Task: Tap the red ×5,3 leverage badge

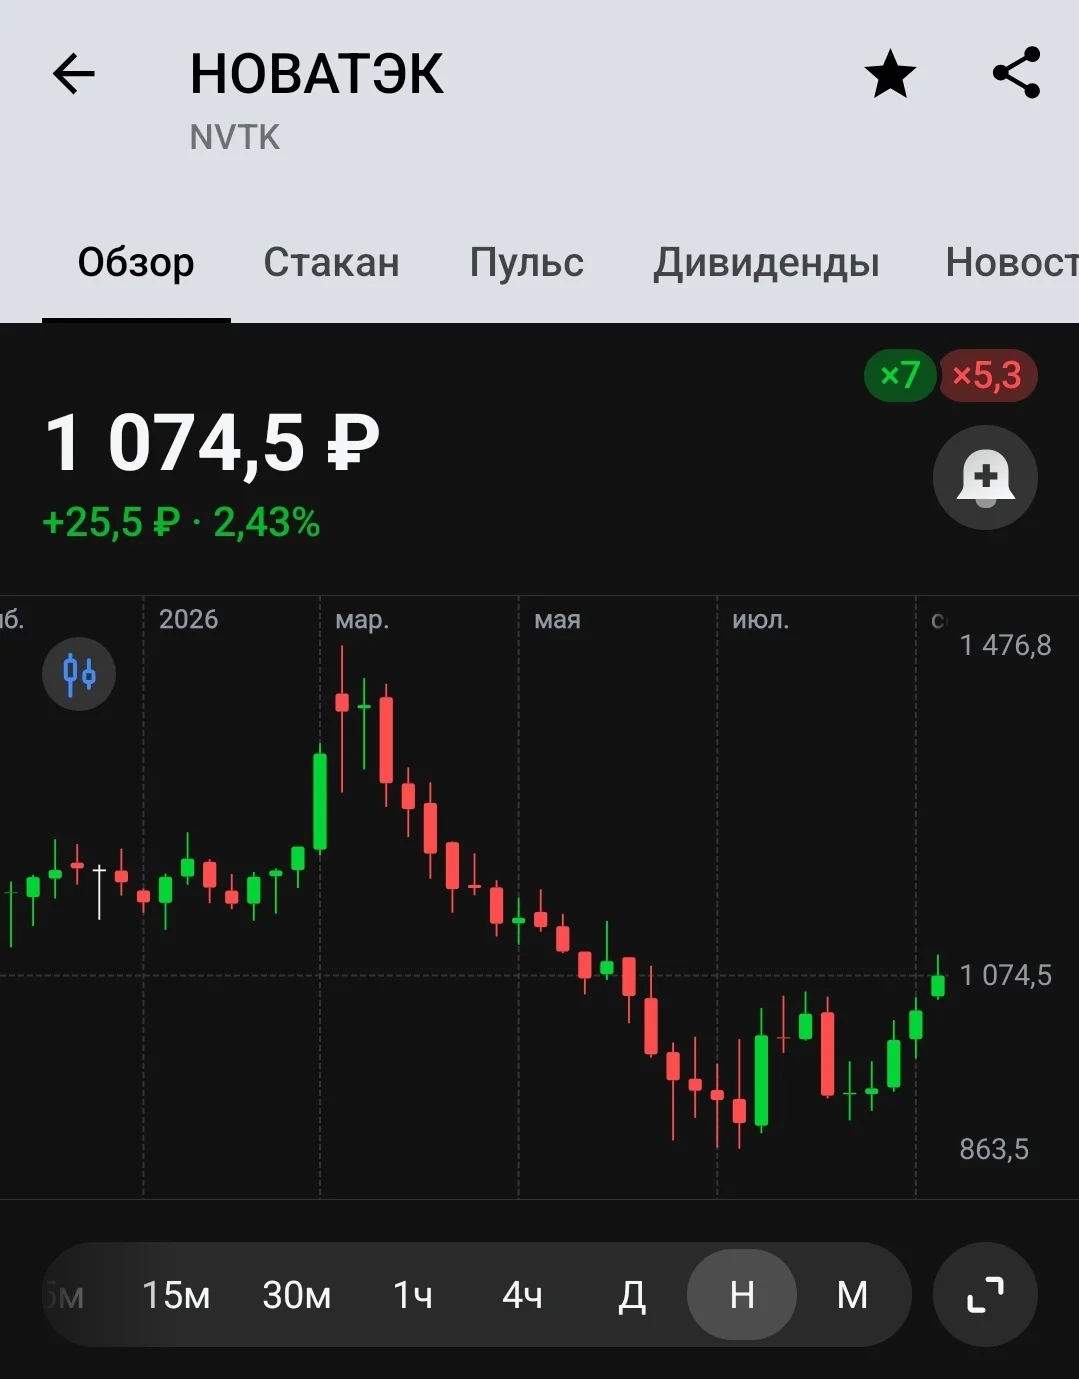Action: pyautogui.click(x=987, y=375)
